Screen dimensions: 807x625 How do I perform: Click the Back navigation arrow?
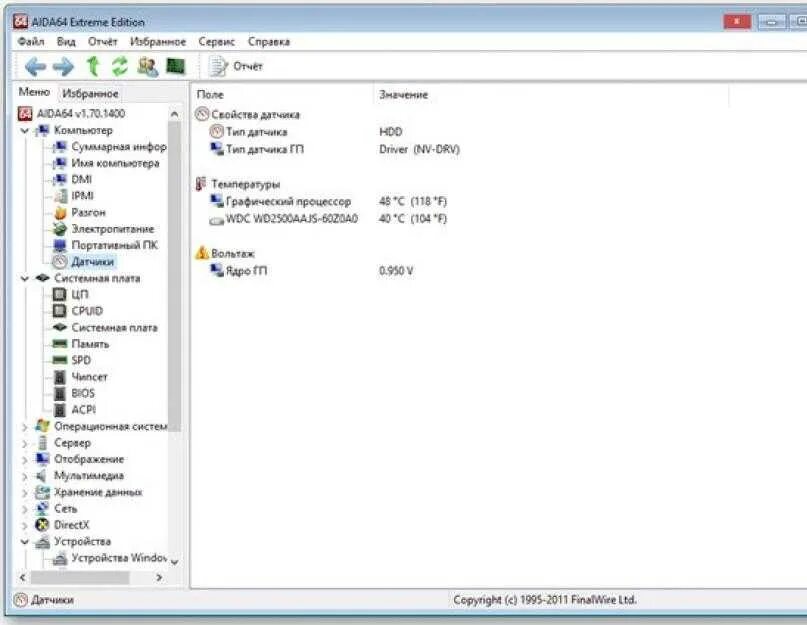35,66
